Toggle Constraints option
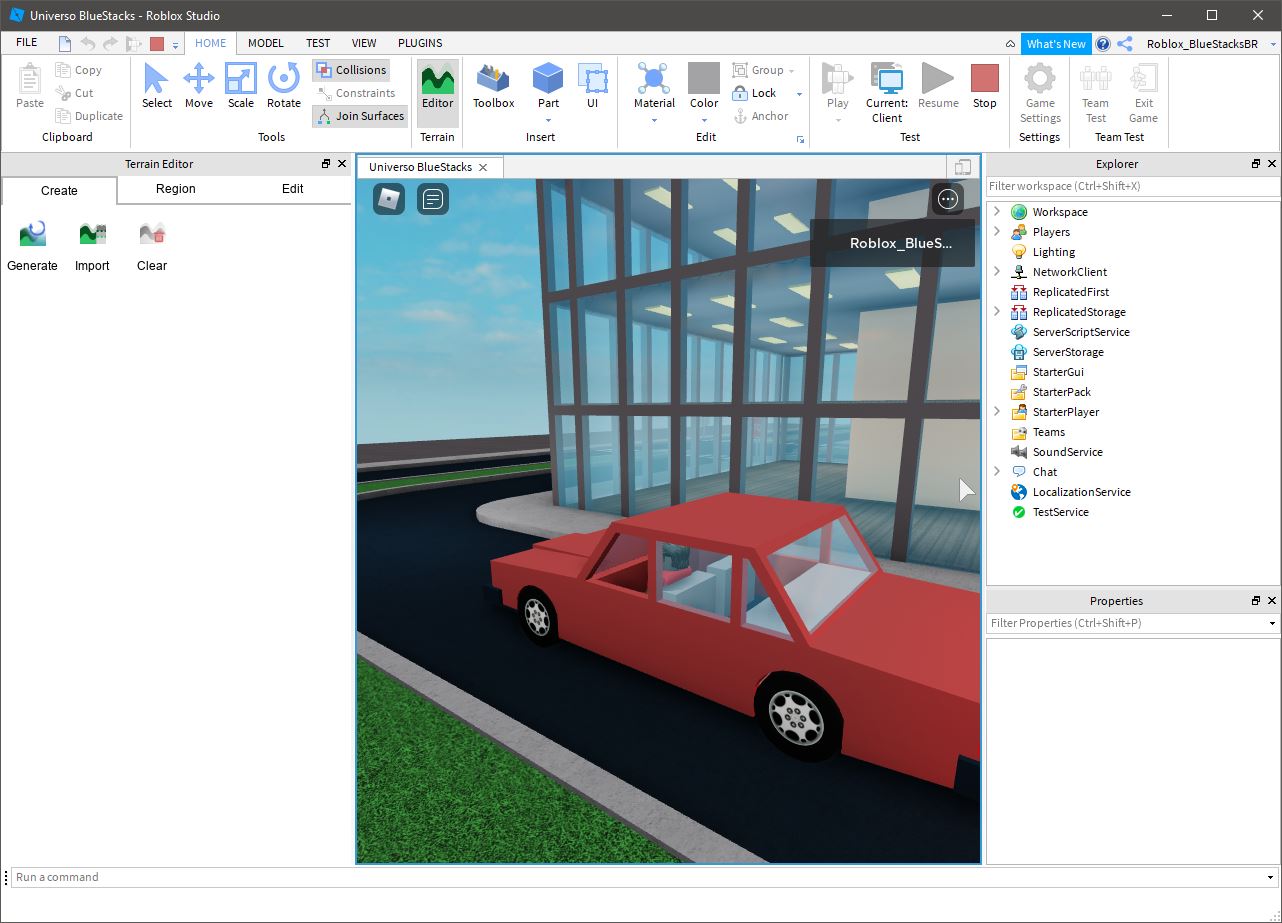1282x923 pixels. [x=356, y=93]
